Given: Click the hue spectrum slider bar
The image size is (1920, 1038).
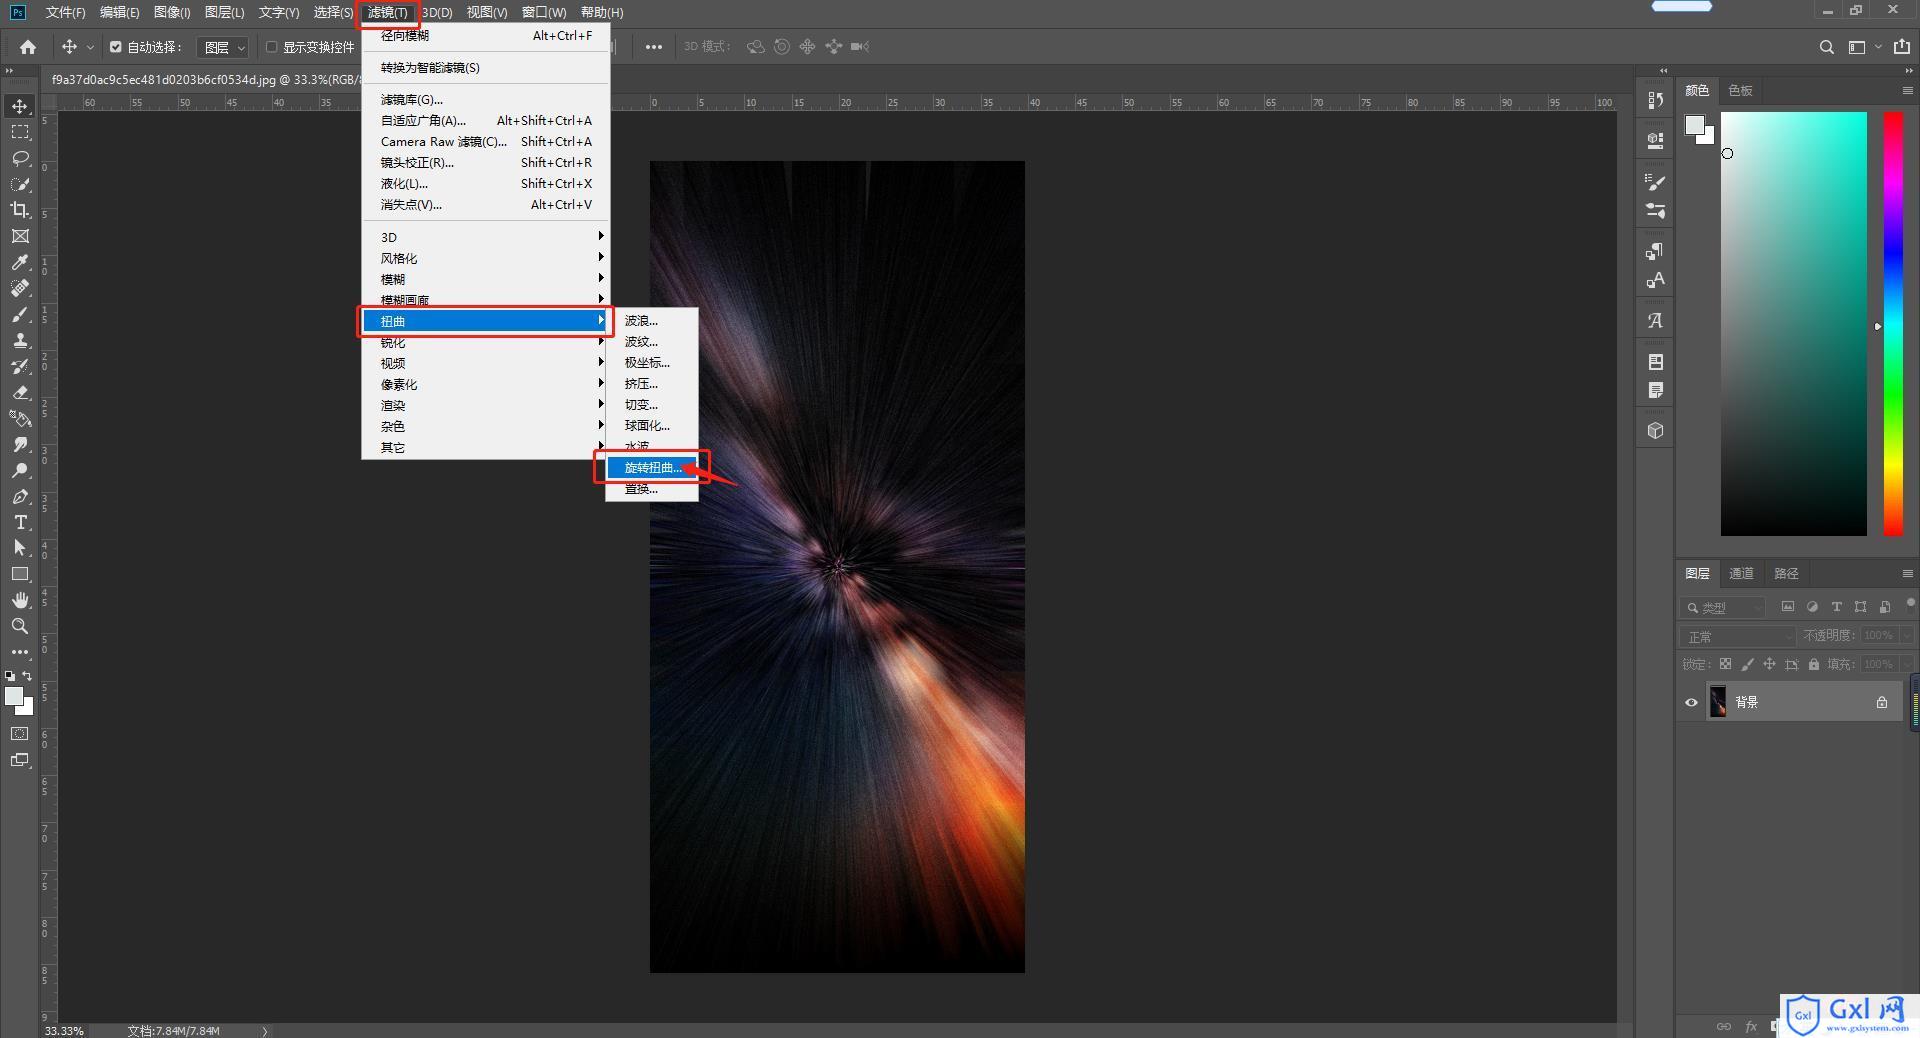Looking at the screenshot, I should pos(1893,323).
